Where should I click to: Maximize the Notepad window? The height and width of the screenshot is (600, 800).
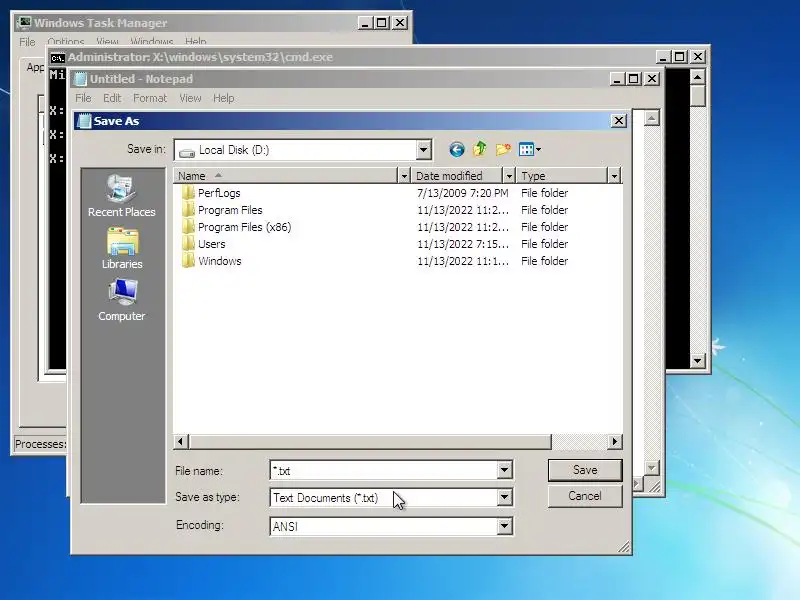[x=634, y=79]
